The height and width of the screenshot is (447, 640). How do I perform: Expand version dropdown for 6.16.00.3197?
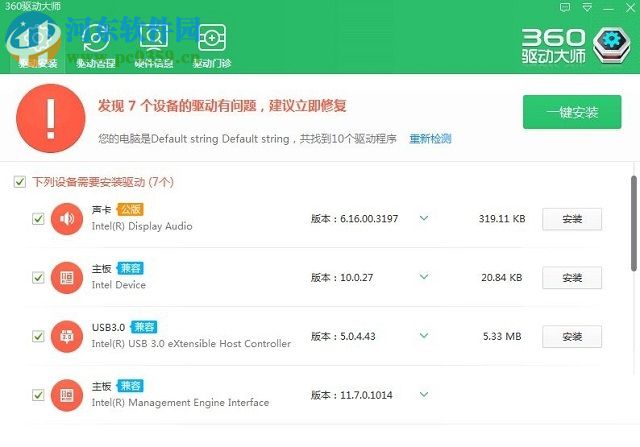424,218
